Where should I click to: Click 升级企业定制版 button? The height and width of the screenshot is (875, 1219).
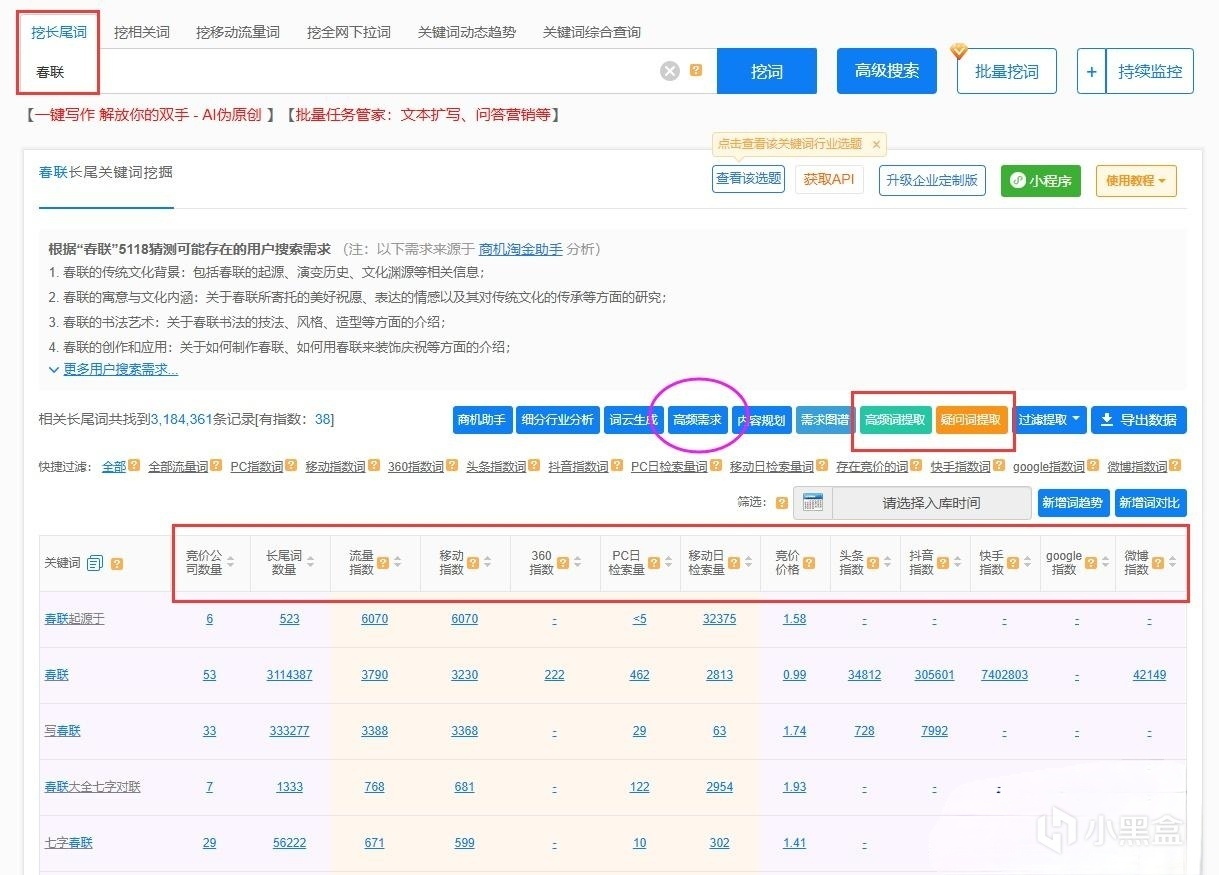tap(932, 180)
